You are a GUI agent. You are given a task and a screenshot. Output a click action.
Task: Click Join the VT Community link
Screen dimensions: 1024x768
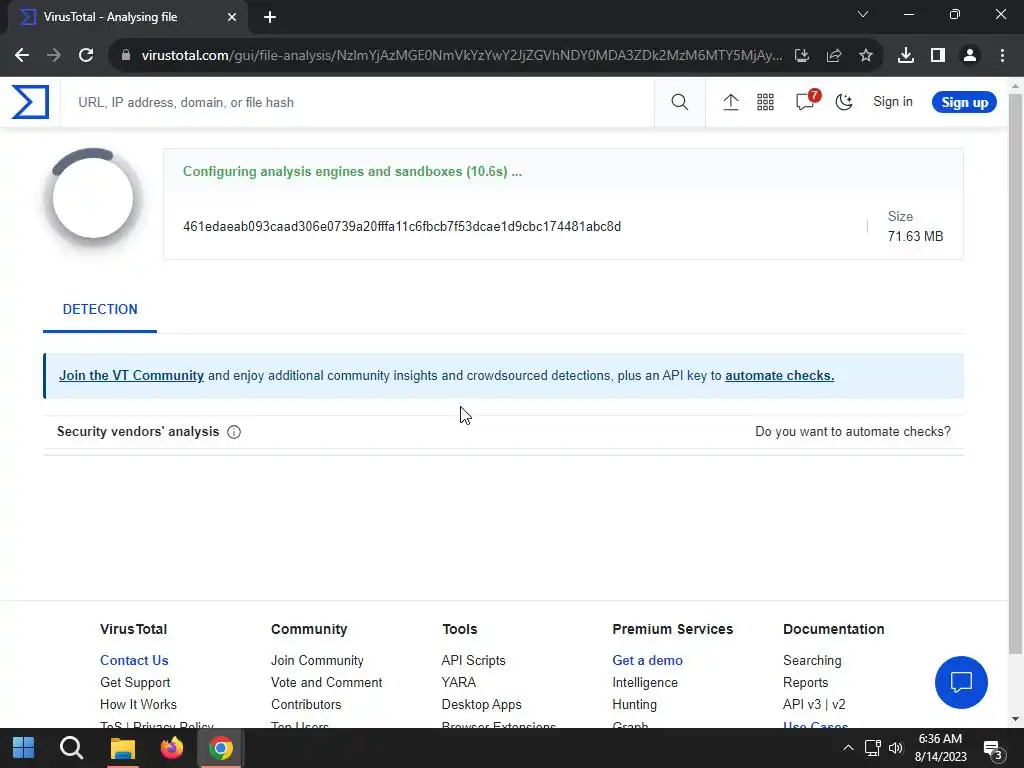[x=131, y=376]
